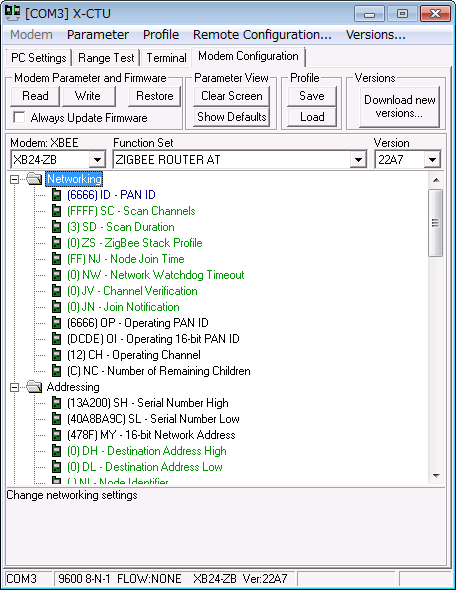Screen dimensions: 456x590
Task: Click the Networking folder icon
Action: pyautogui.click(x=34, y=179)
